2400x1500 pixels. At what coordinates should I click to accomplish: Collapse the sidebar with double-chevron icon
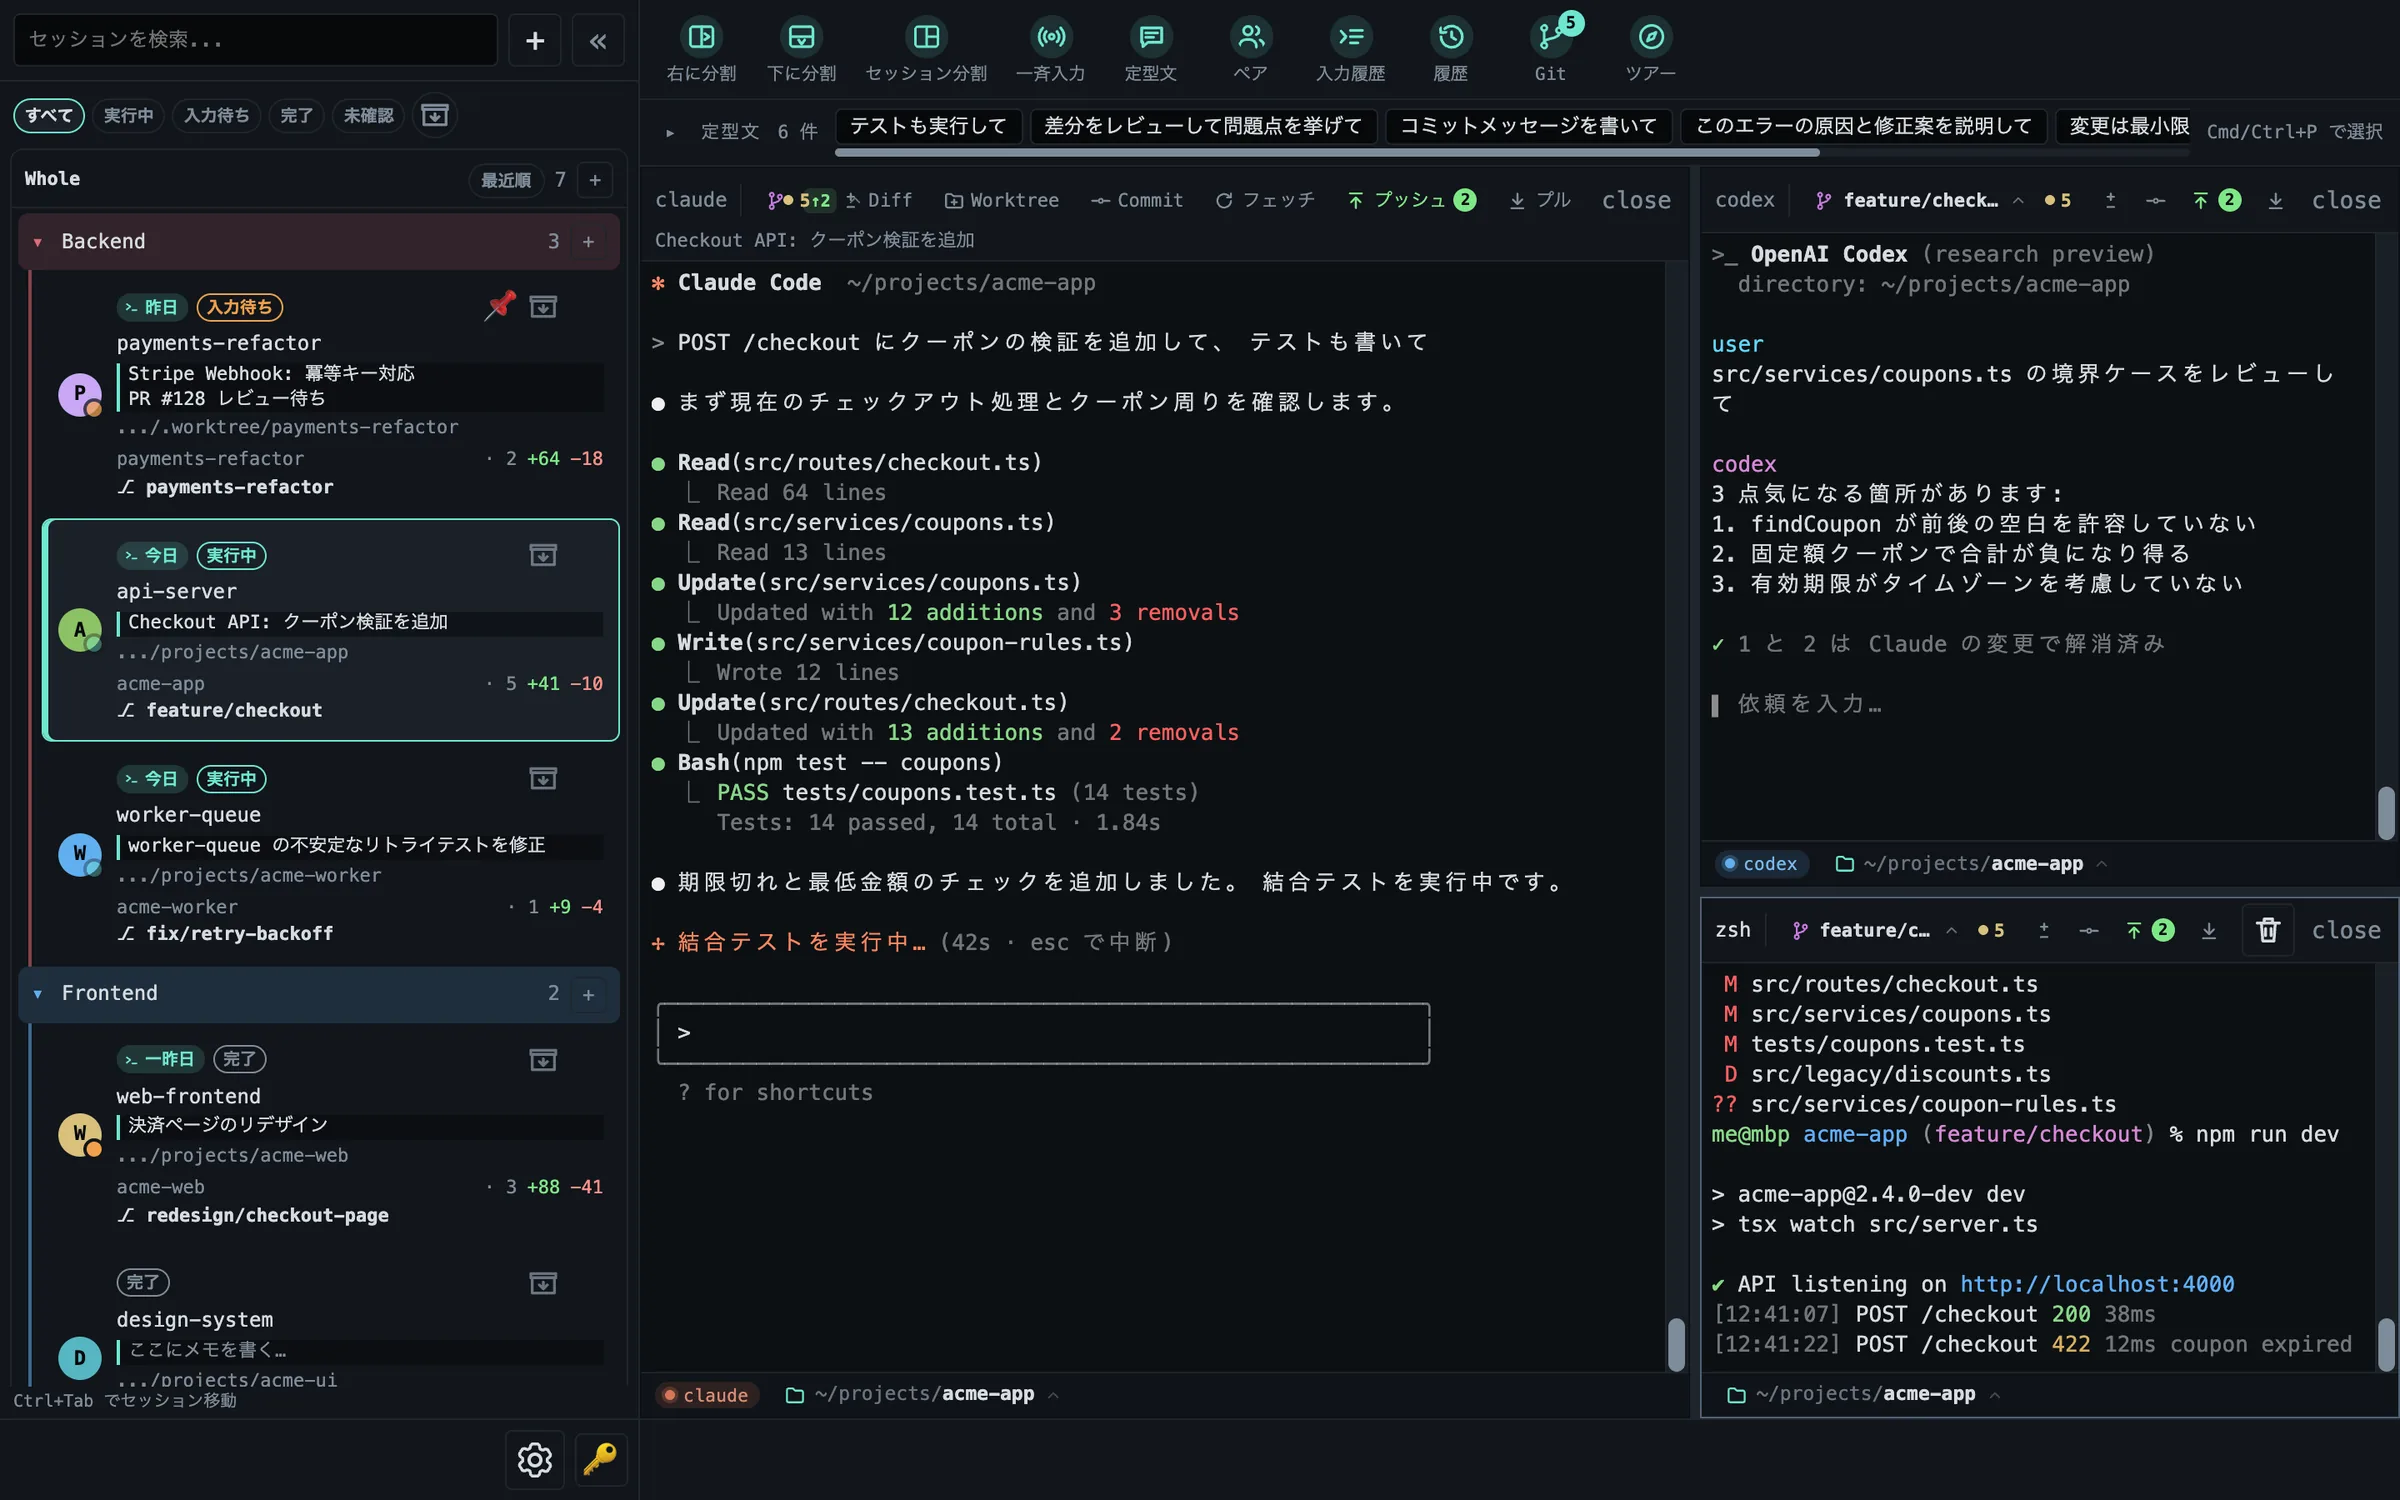(x=598, y=40)
